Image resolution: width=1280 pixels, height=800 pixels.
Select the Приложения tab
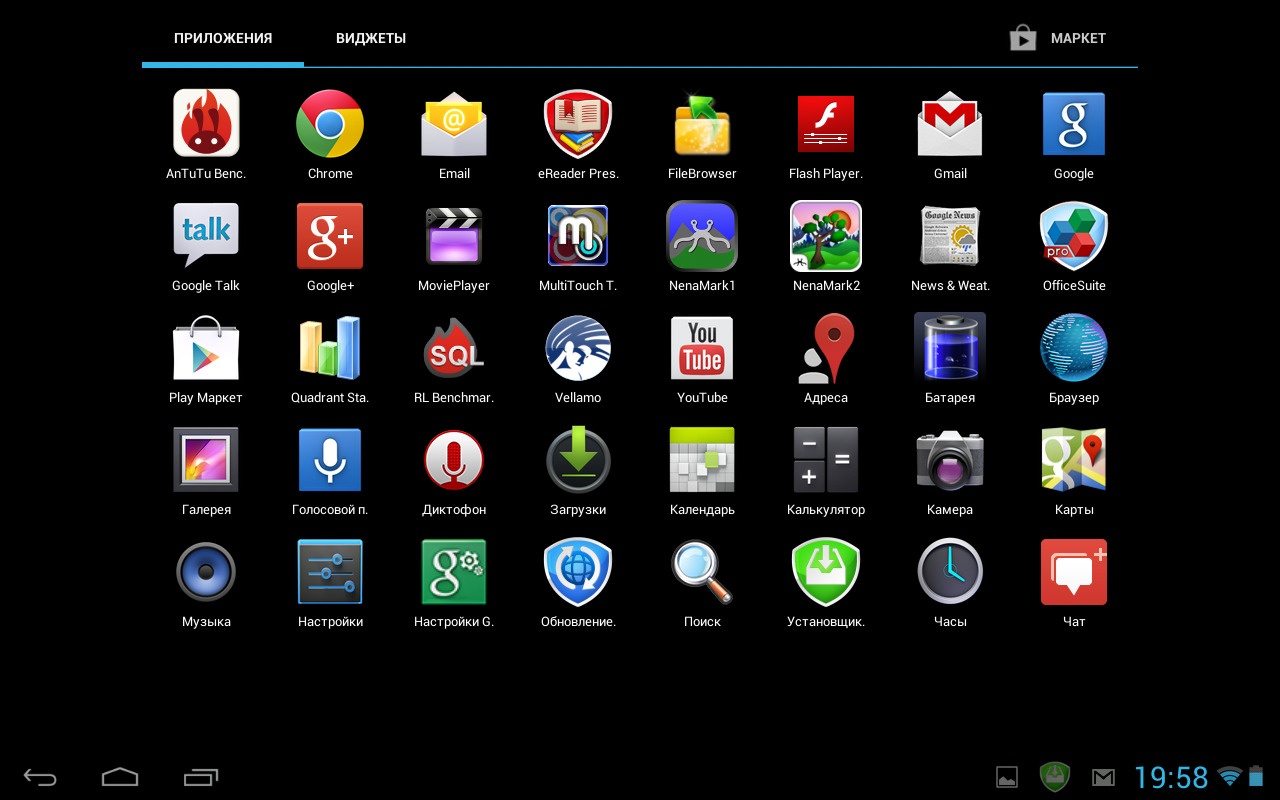[x=223, y=38]
